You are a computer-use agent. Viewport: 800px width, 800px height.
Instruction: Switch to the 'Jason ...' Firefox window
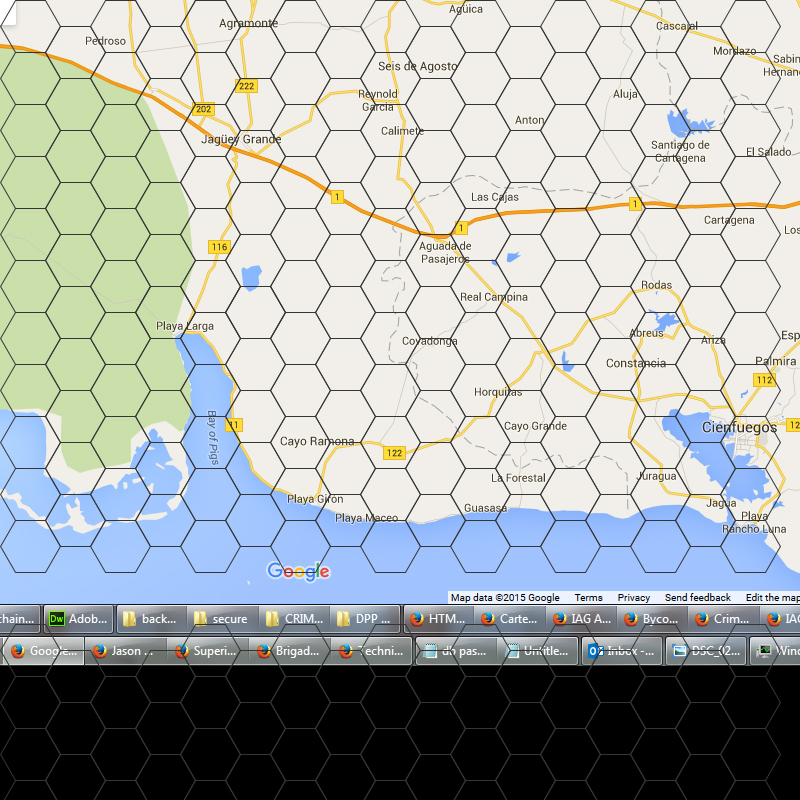(126, 651)
